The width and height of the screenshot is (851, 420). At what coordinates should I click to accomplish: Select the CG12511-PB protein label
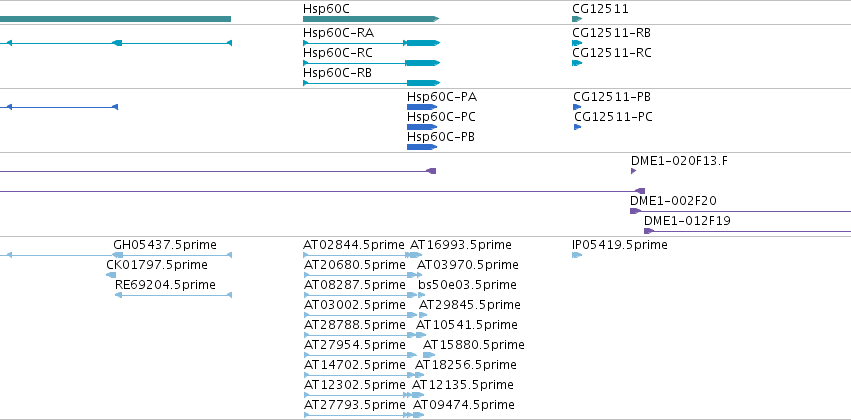[612, 97]
